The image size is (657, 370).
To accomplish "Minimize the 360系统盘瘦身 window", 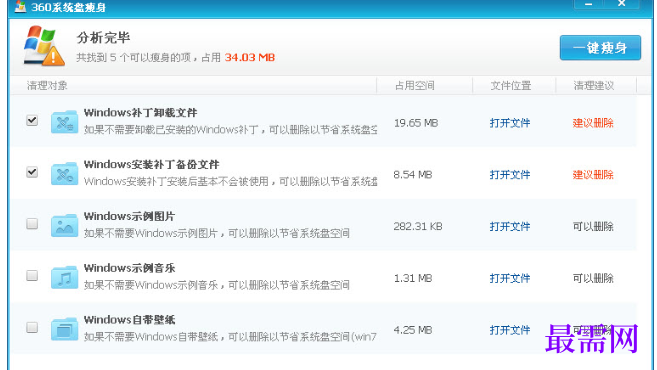I will tap(588, 4).
